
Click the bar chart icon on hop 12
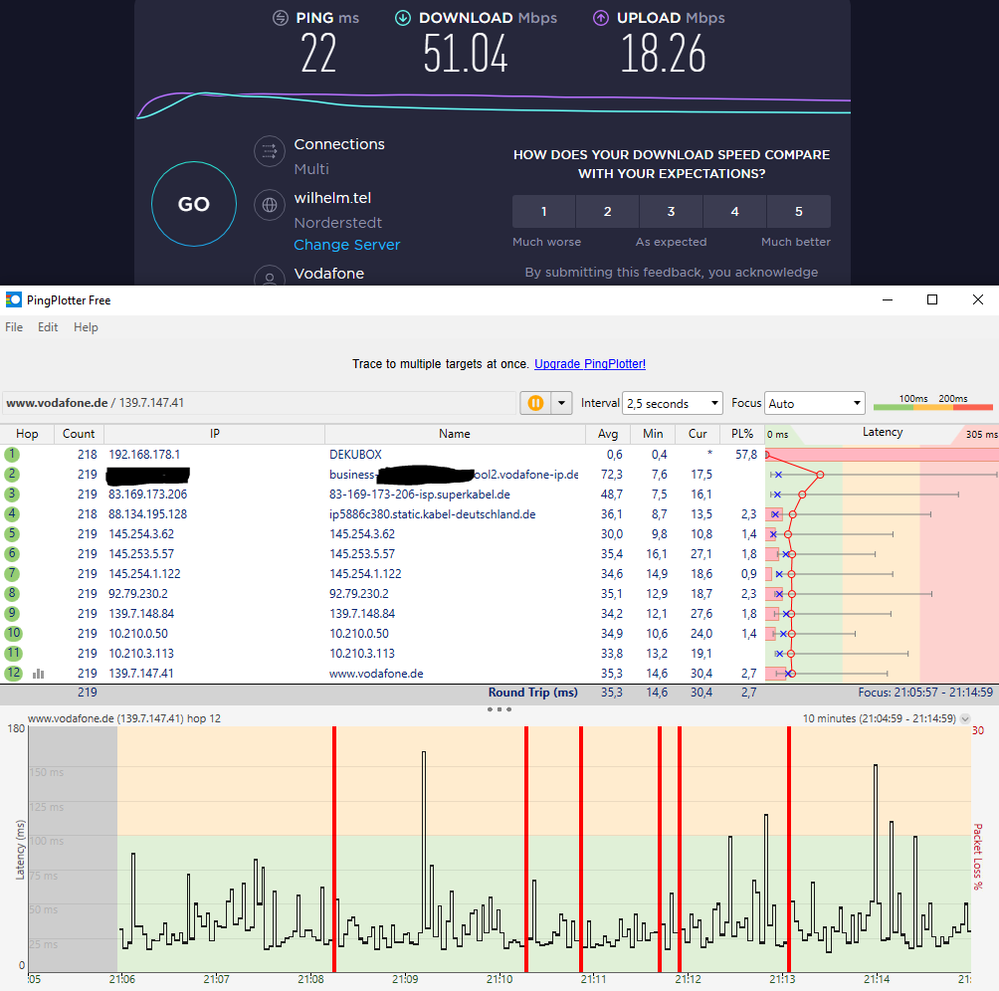[38, 674]
